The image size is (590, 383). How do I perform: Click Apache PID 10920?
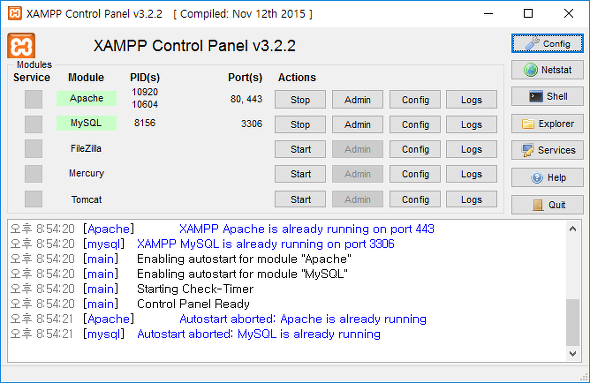pos(145,92)
